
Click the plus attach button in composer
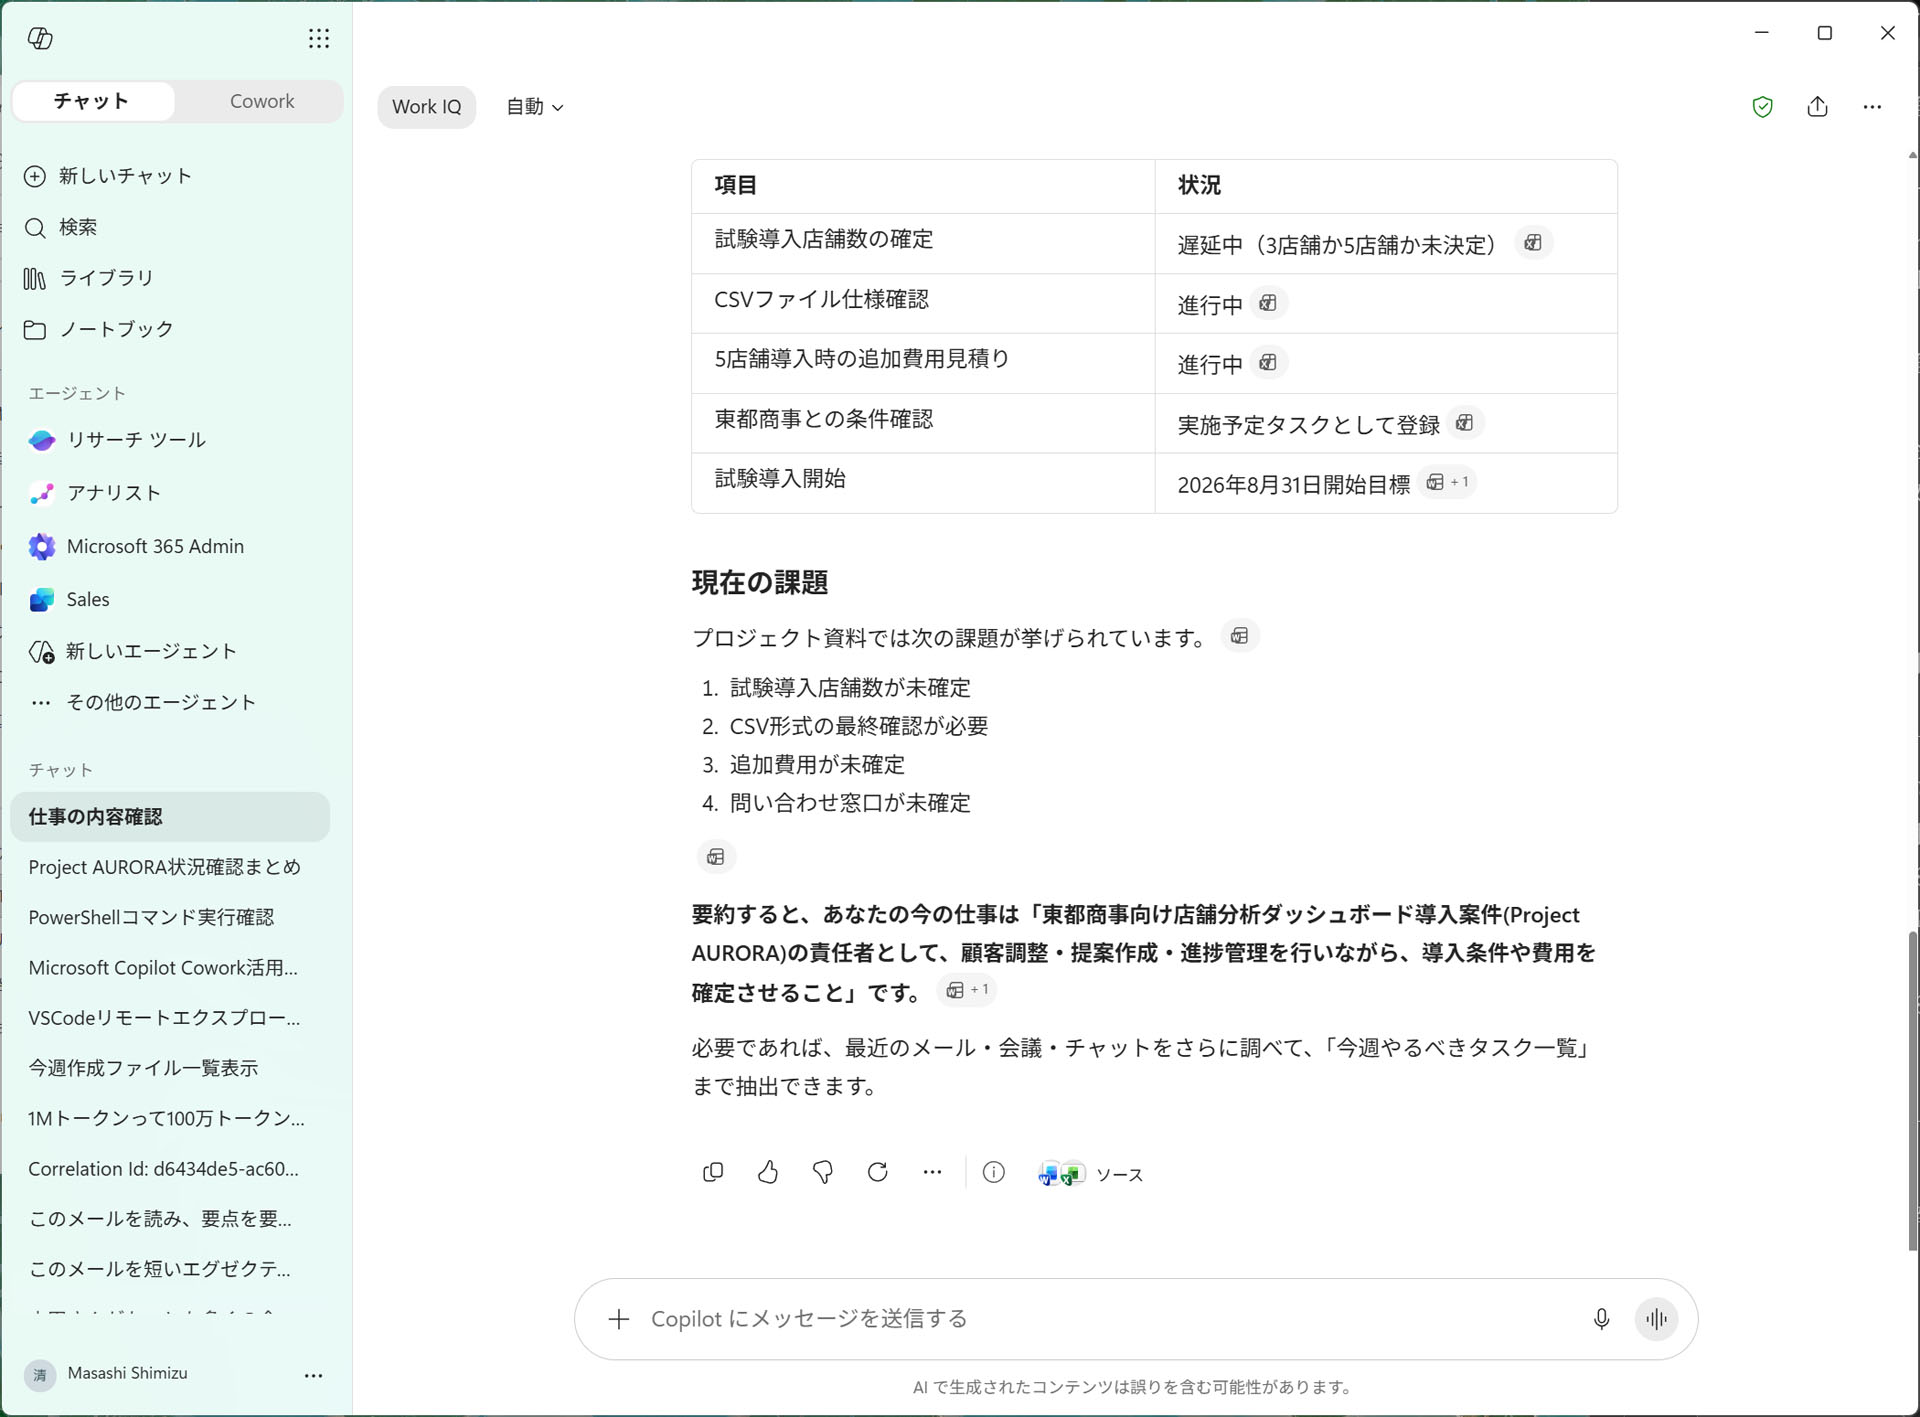pyautogui.click(x=619, y=1320)
